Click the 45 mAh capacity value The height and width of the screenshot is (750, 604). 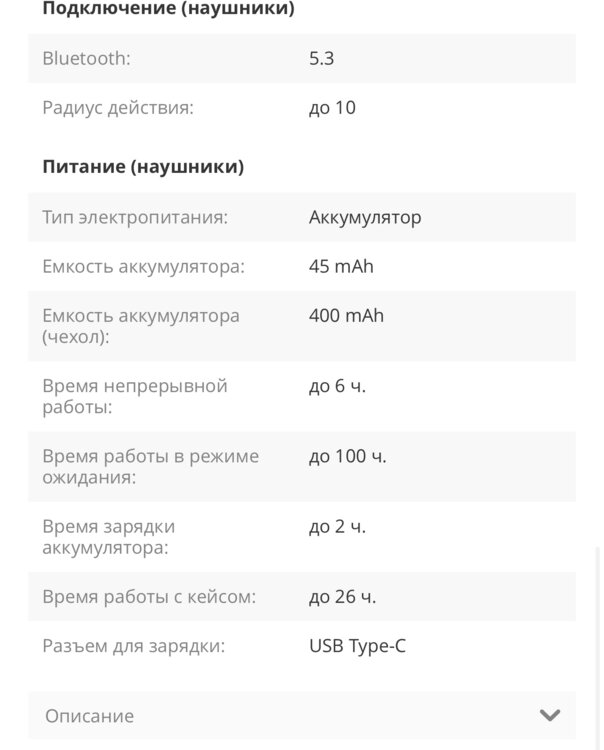(x=341, y=267)
